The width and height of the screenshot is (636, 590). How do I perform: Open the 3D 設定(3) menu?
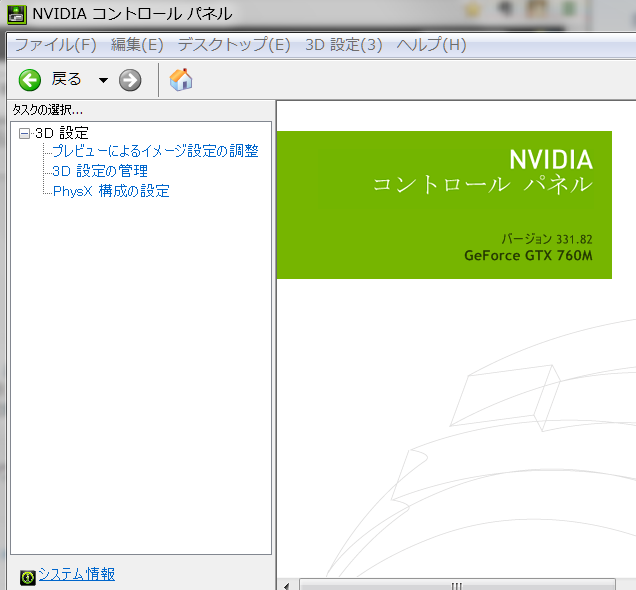(x=344, y=45)
